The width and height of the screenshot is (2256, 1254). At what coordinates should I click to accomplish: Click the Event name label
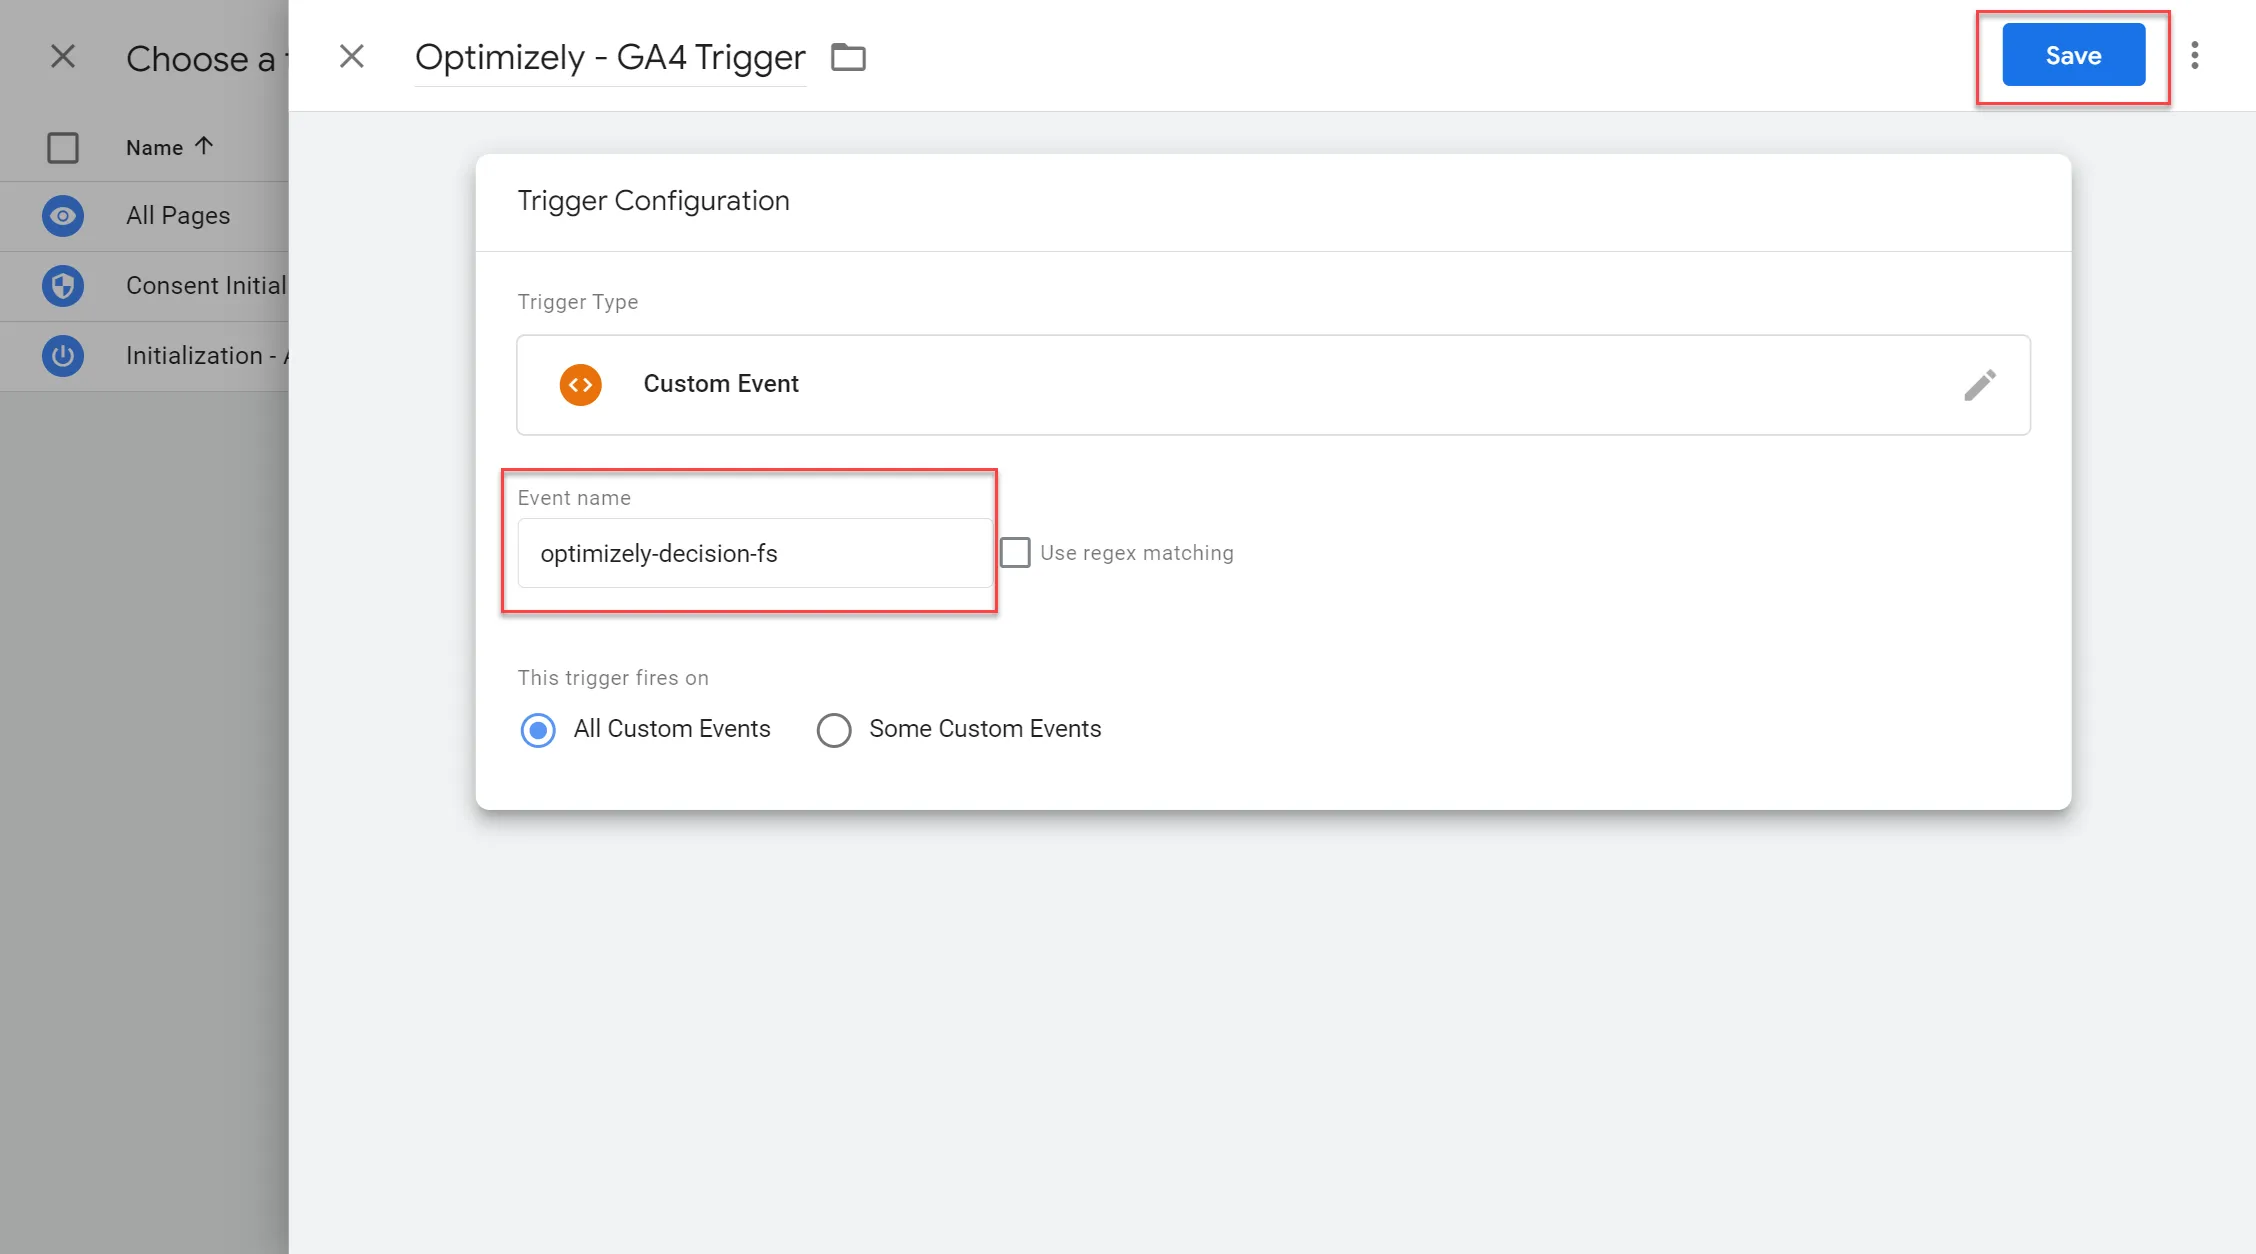[574, 498]
